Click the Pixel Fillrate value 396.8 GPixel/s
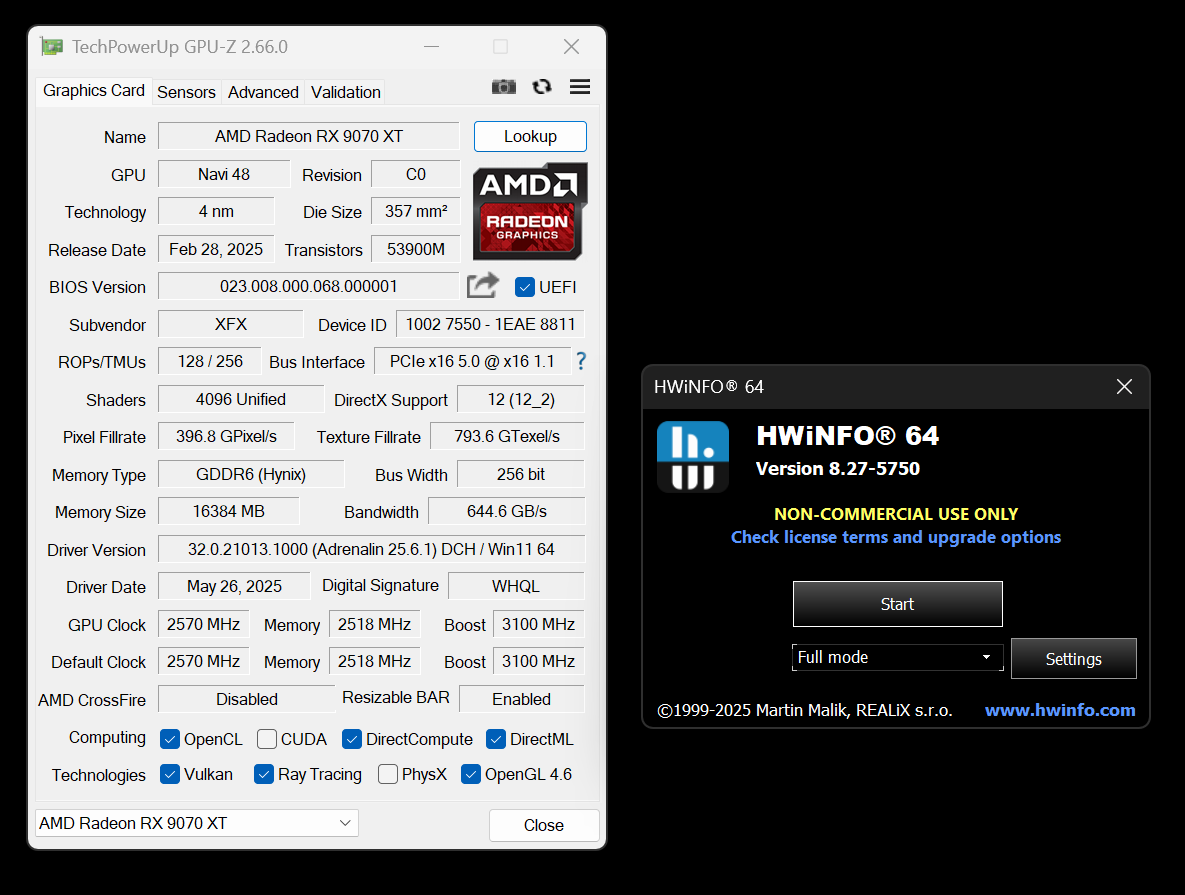The height and width of the screenshot is (895, 1185). point(226,436)
